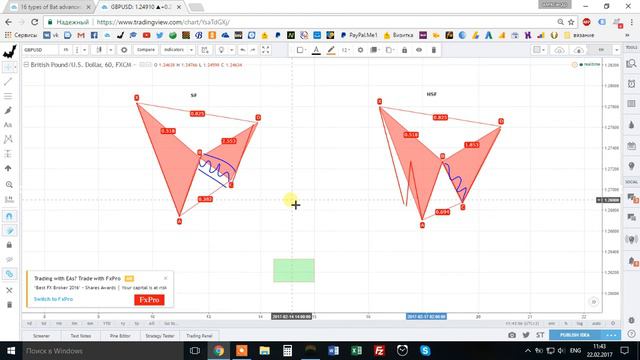This screenshot has width=640, height=360.
Task: Open the alerts alarm clock panel
Action: [x=631, y=84]
